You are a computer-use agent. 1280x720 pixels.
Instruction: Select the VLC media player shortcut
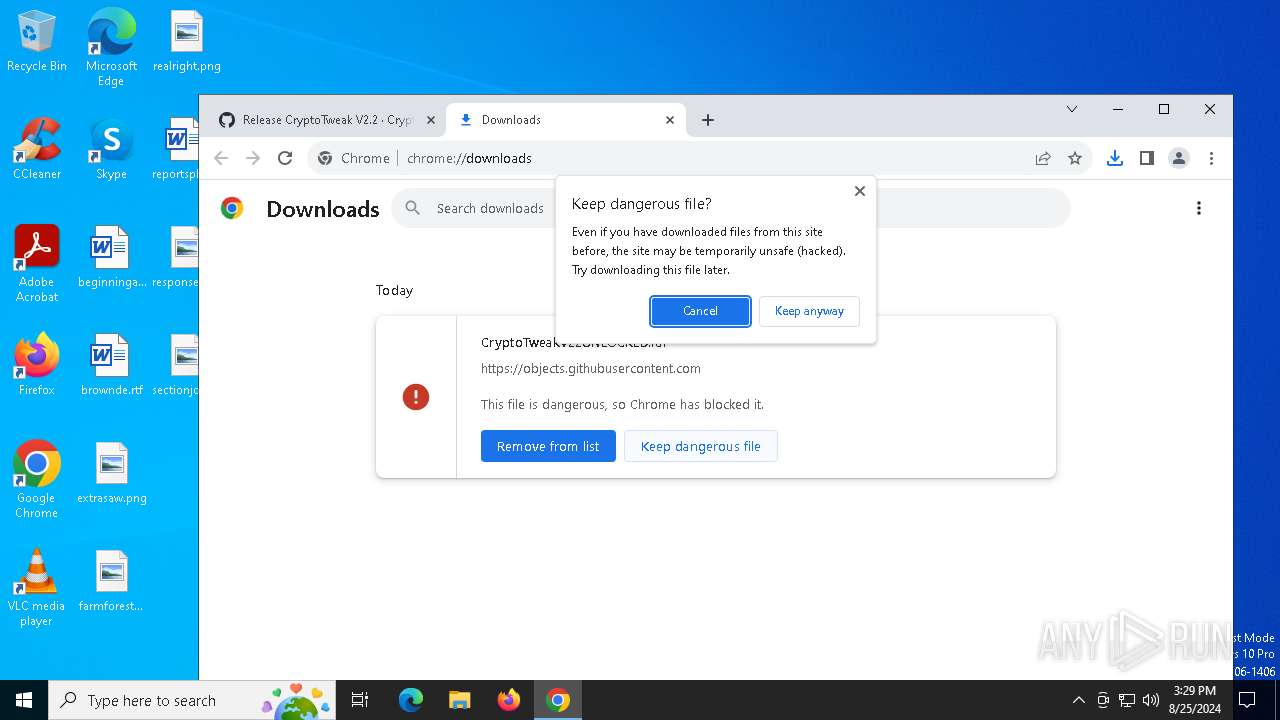point(37,588)
